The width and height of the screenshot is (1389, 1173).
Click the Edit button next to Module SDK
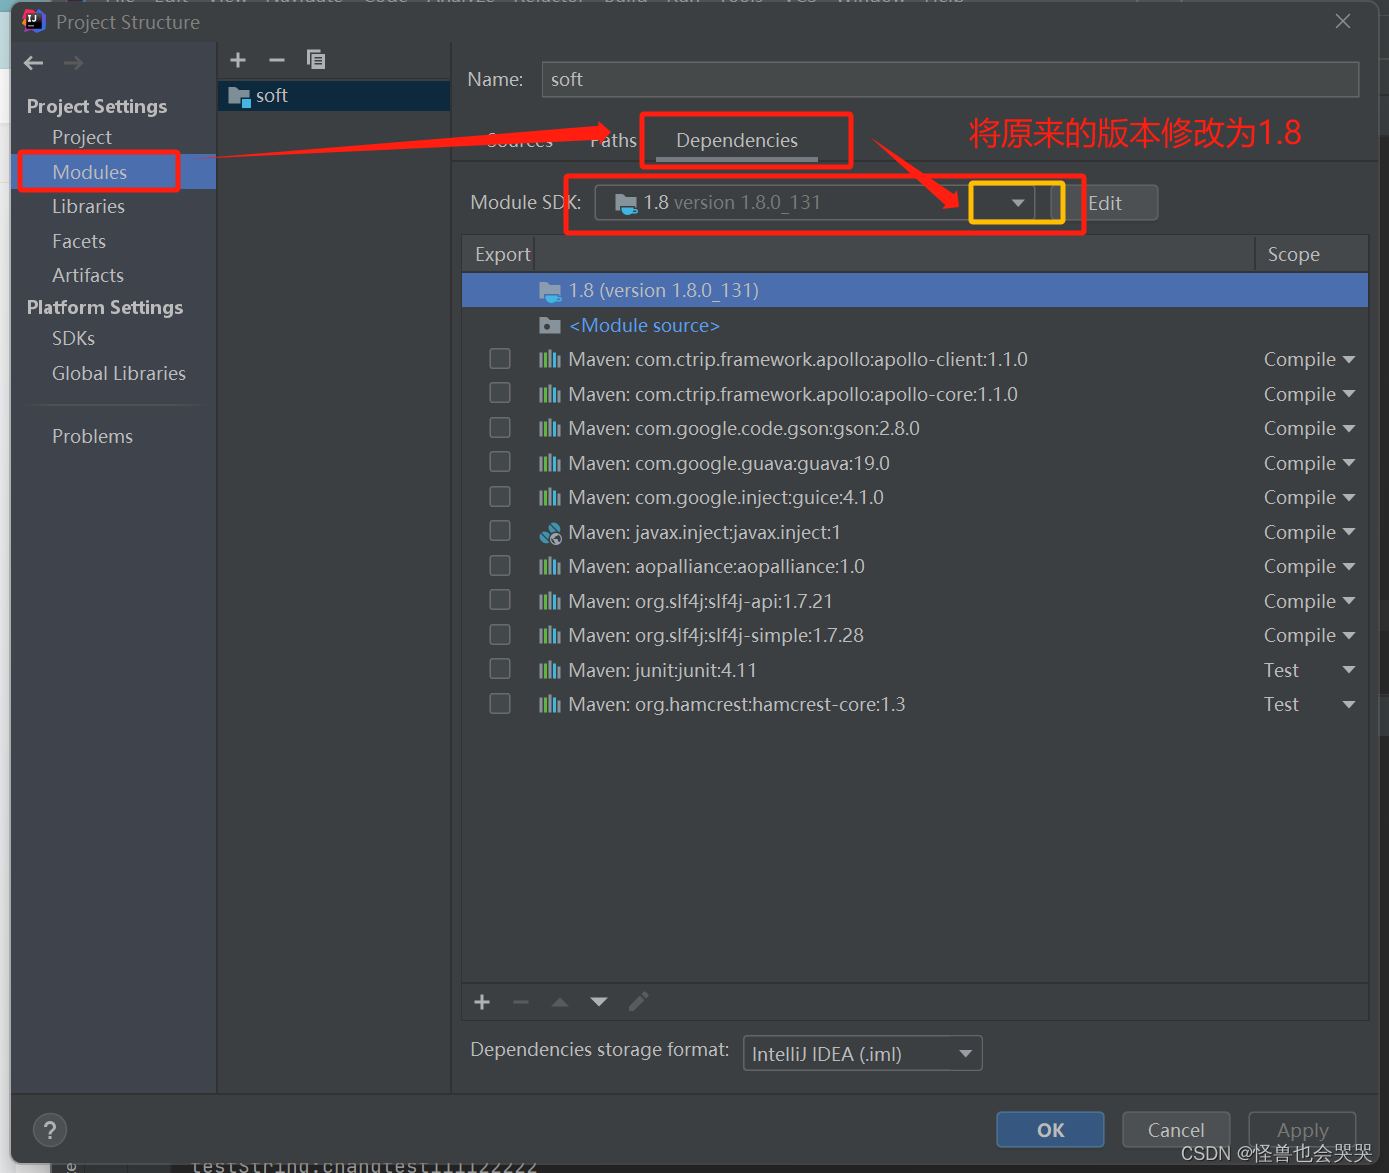1103,202
